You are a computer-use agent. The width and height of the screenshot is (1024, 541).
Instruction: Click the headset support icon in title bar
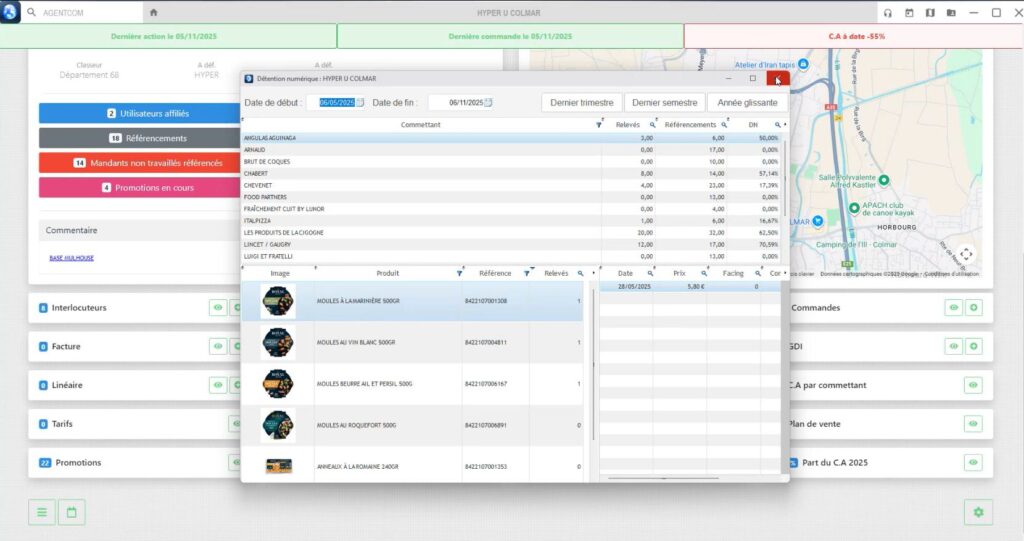click(x=887, y=13)
